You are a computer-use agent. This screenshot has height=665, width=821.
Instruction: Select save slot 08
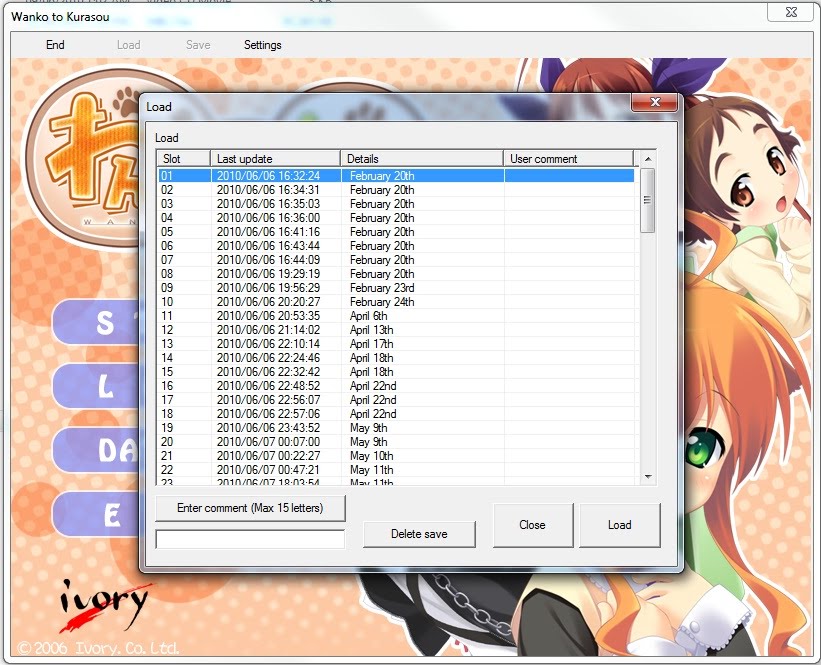(396, 274)
